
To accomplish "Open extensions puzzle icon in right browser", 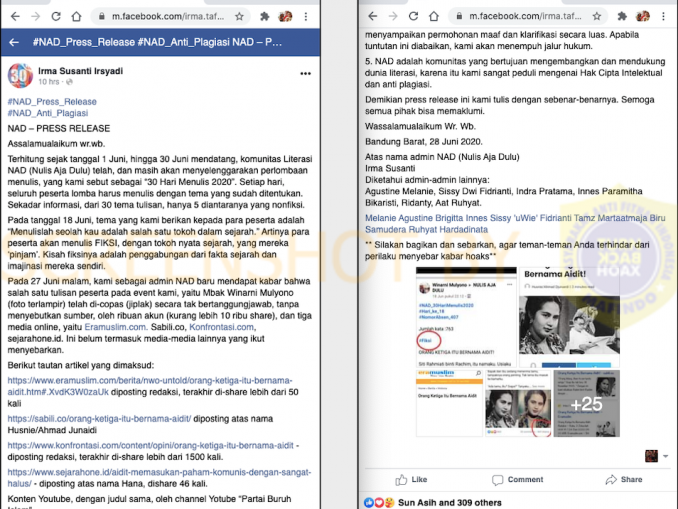I will click(x=622, y=16).
